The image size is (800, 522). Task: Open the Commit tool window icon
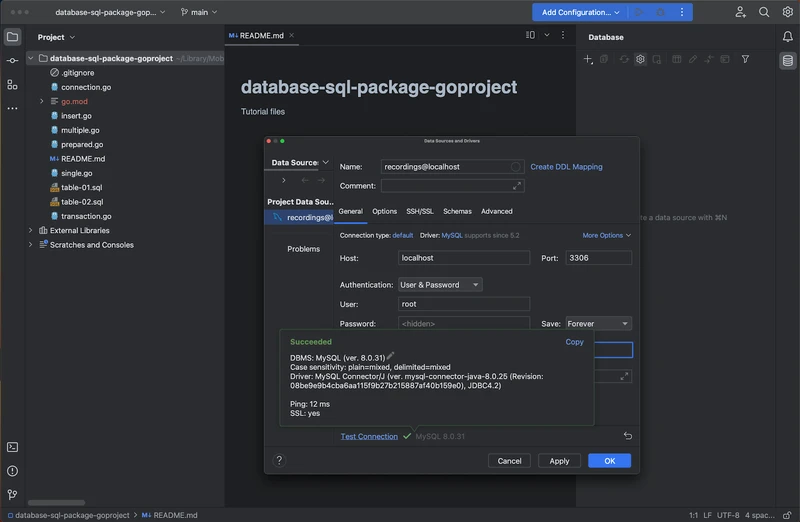point(12,61)
